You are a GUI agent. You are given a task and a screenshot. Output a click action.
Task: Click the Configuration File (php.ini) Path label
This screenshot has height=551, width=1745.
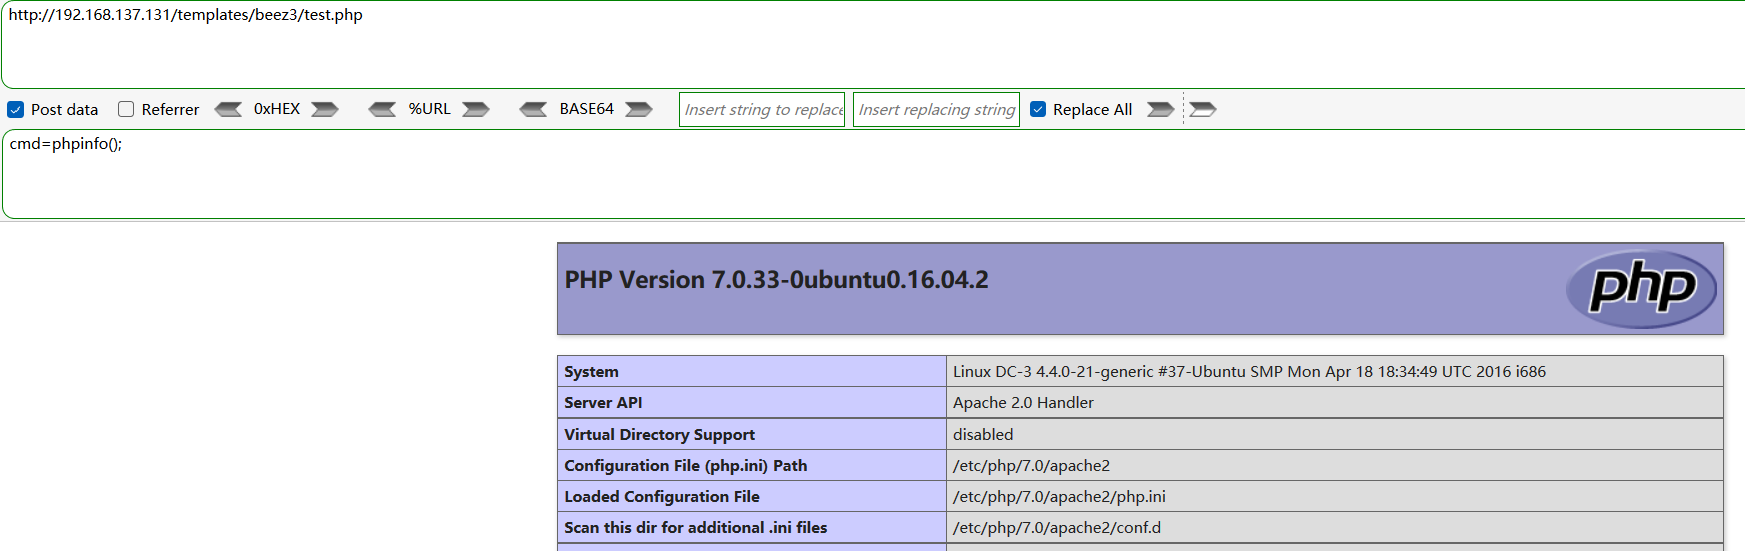pyautogui.click(x=685, y=466)
